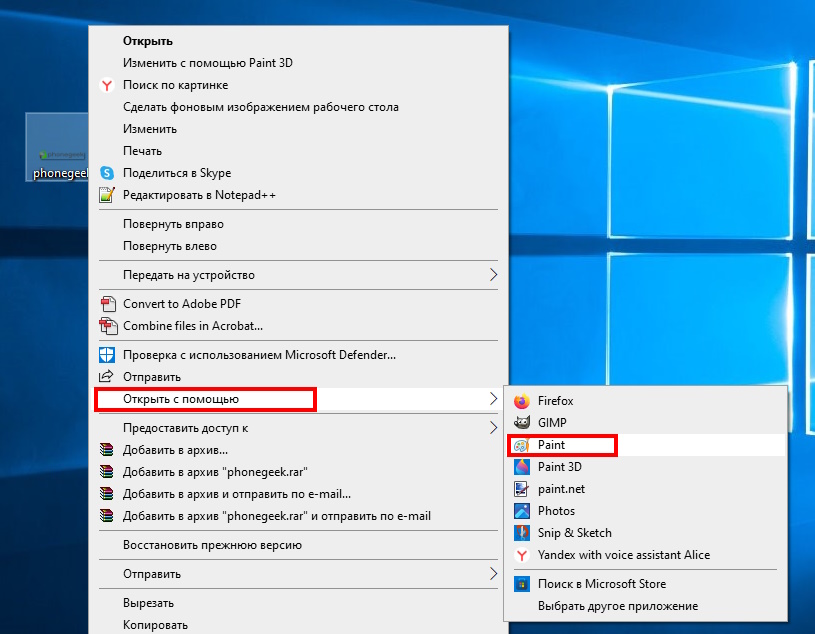815x634 pixels.
Task: Select Добавить в архив и отправить по e-mail...
Action: [237, 494]
